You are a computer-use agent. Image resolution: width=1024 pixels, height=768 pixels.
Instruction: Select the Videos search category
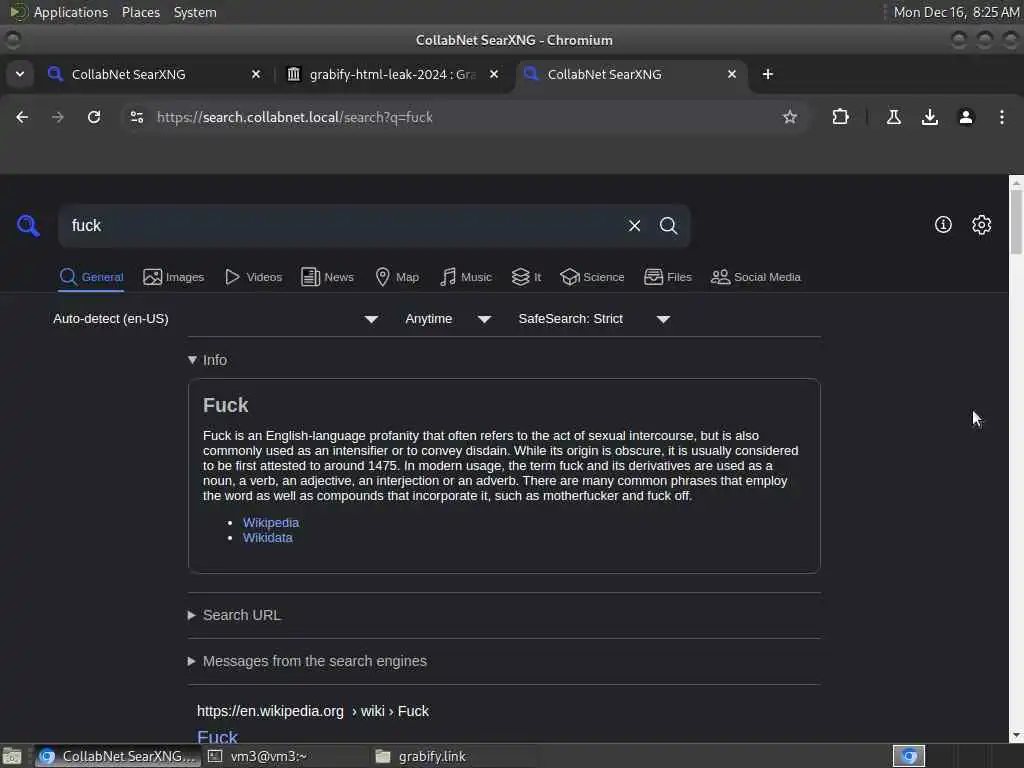pos(253,277)
